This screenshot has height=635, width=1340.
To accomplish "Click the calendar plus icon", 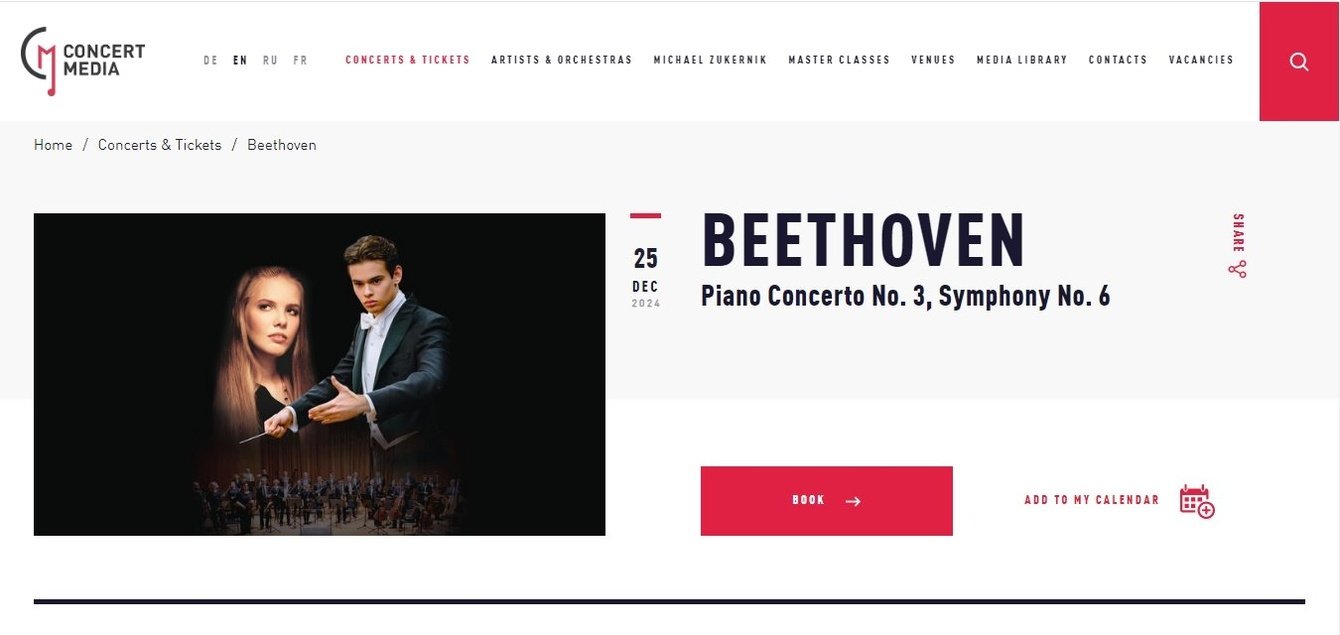I will [1197, 501].
